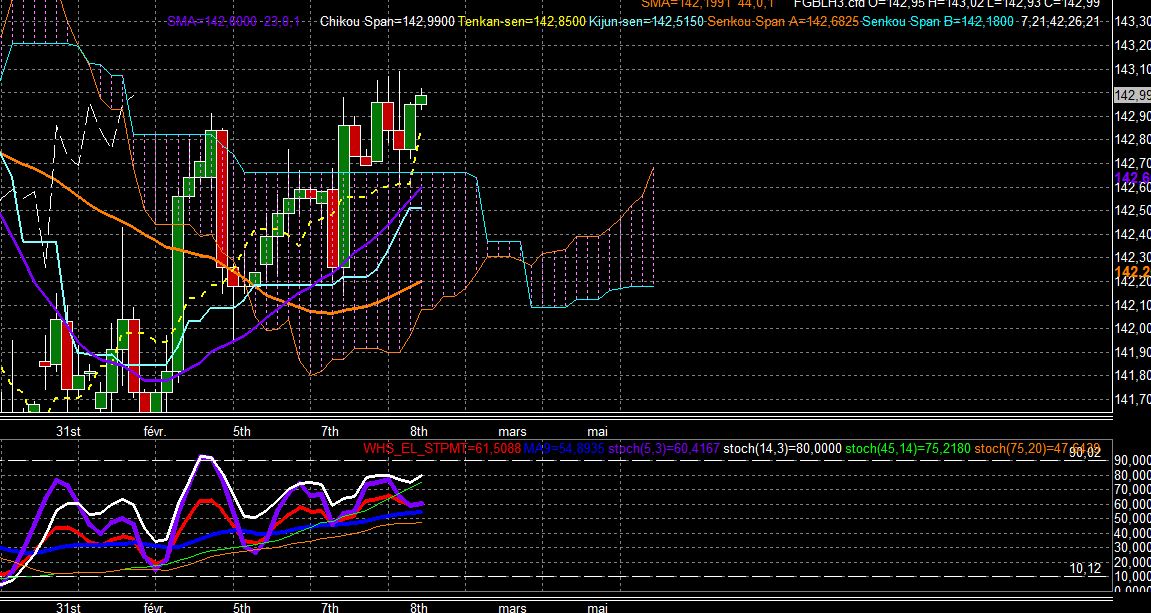
Task: Click the 8th date under the price chart
Action: tap(418, 432)
